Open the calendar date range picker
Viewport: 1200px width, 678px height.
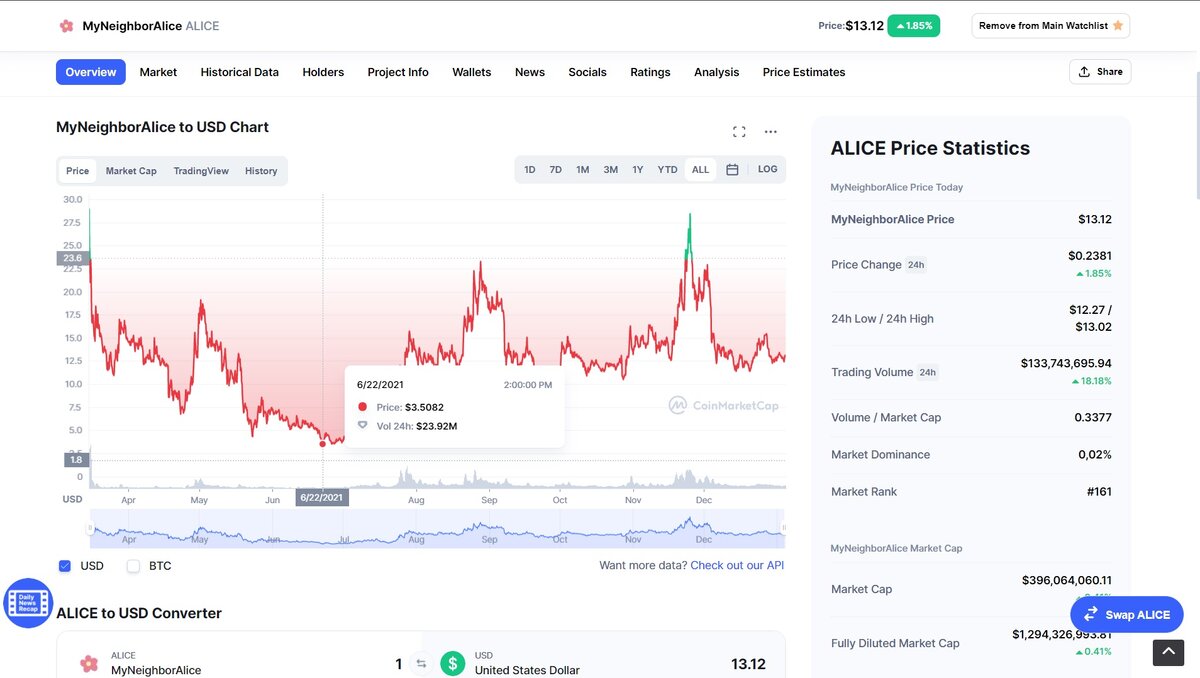732,170
